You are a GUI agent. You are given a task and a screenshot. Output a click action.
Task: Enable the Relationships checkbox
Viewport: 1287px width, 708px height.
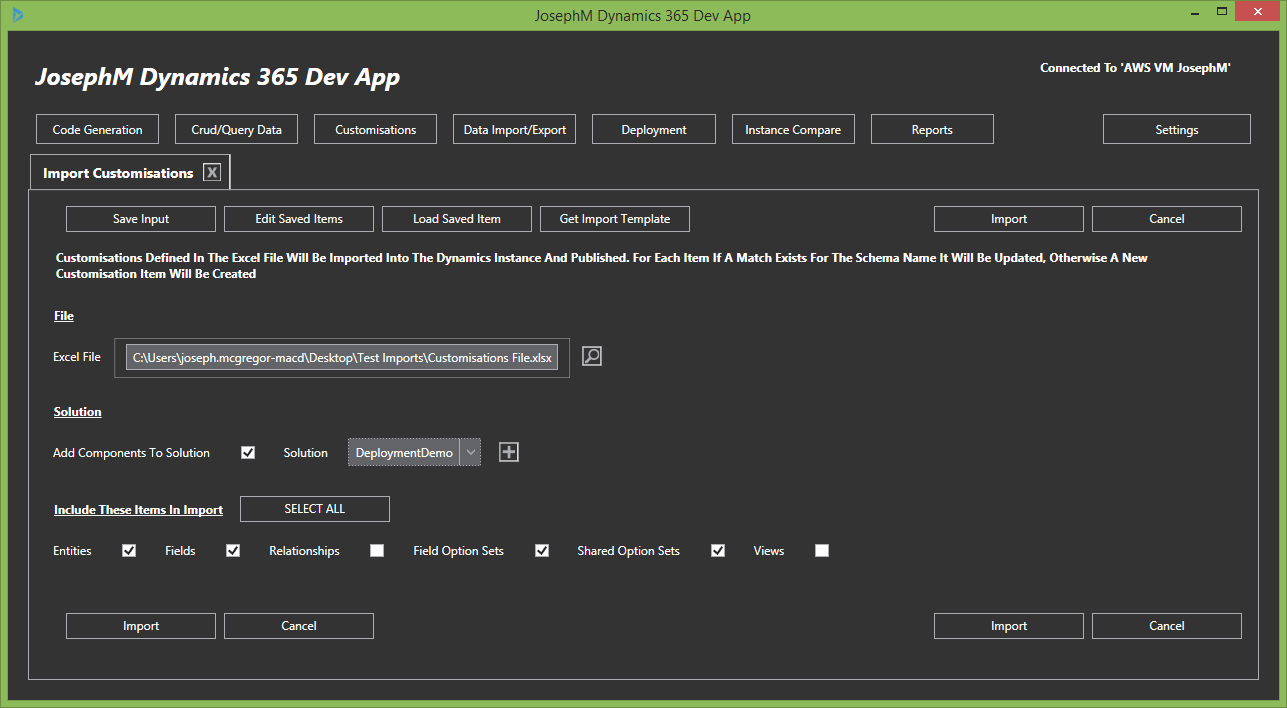coord(377,551)
